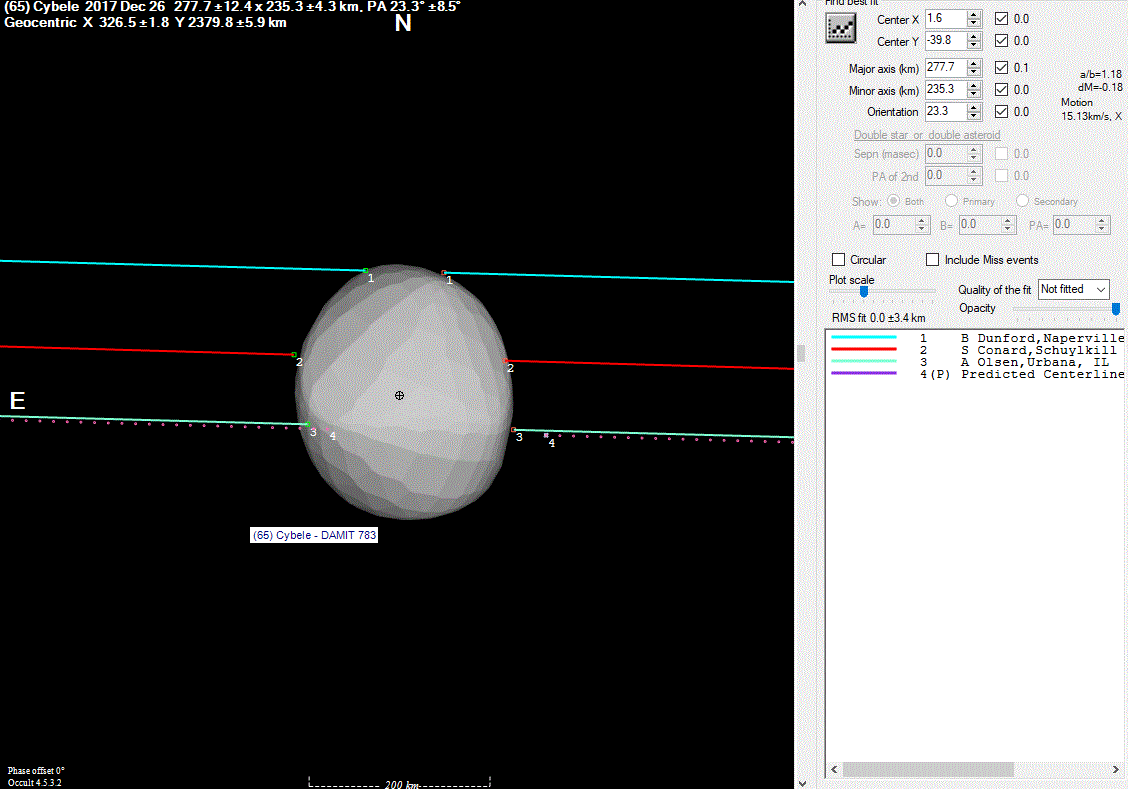Click the PA= value field
1128x789 pixels.
(1073, 224)
